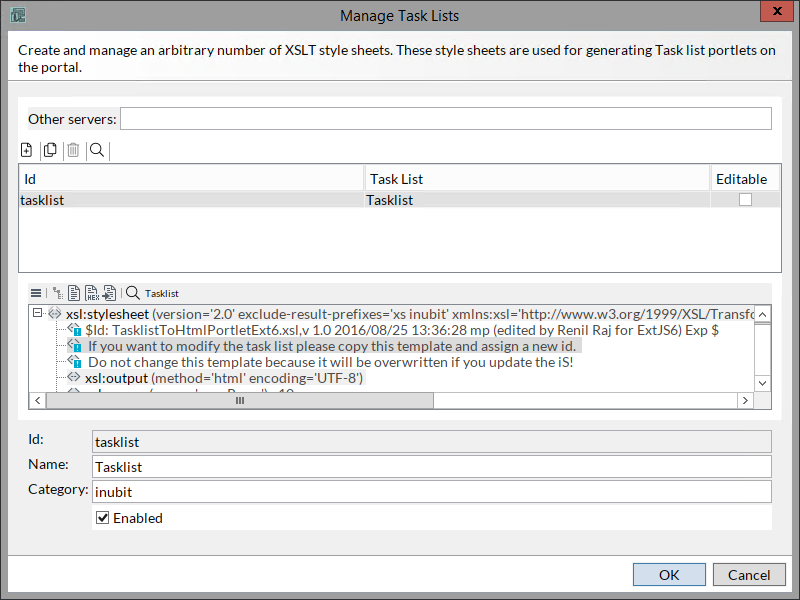Uncheck the Enabled checkbox
Image resolution: width=800 pixels, height=600 pixels.
tap(102, 518)
